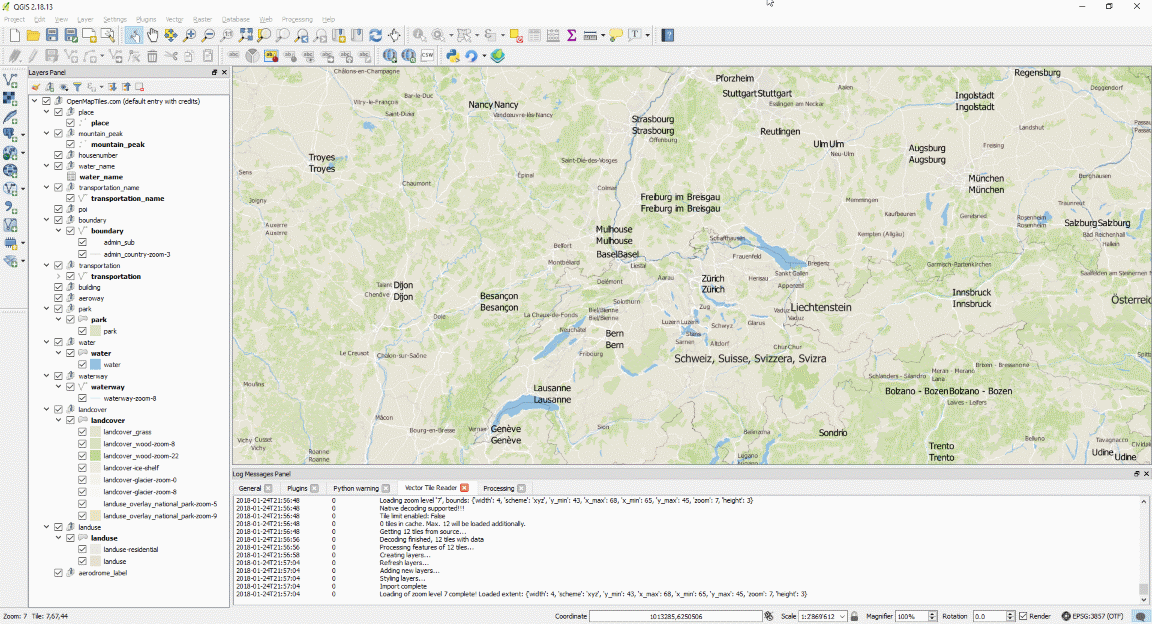The image size is (1152, 624).
Task: Select the park layer swatch
Action: (95, 331)
